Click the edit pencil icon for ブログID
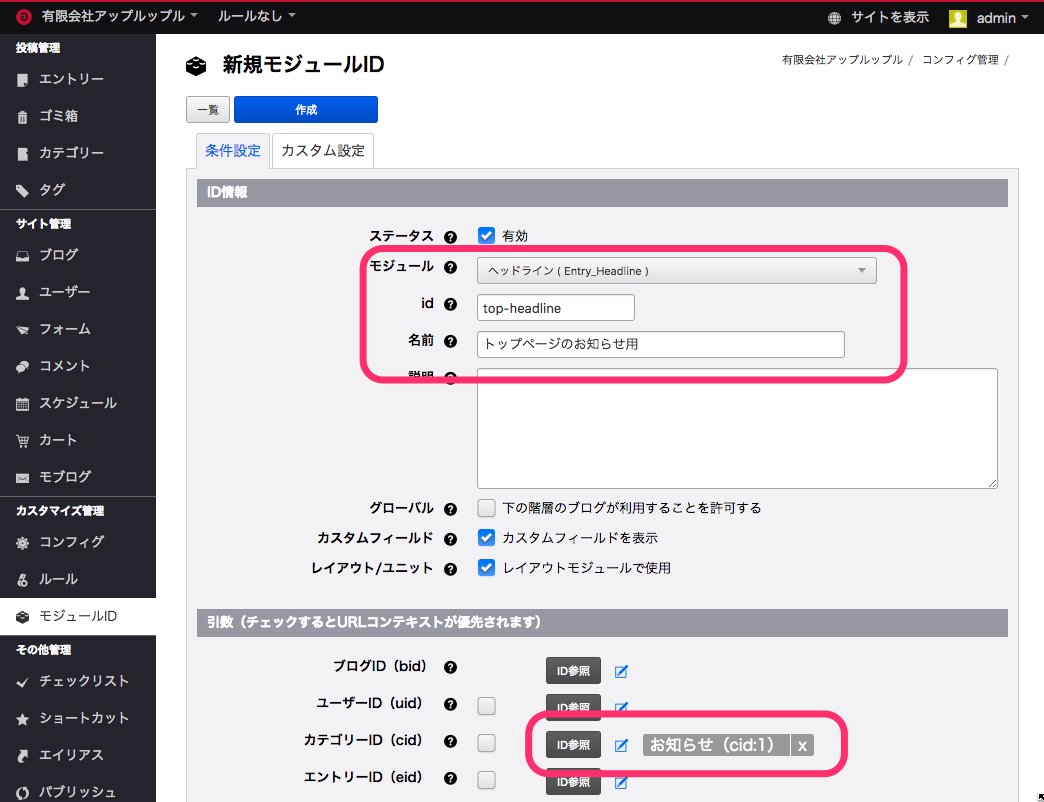The width and height of the screenshot is (1044, 802). pyautogui.click(x=621, y=671)
